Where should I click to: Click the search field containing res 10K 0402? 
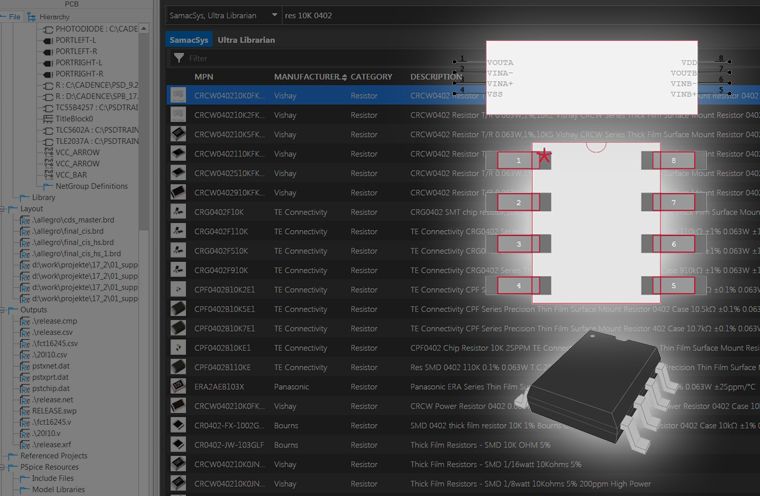521,16
